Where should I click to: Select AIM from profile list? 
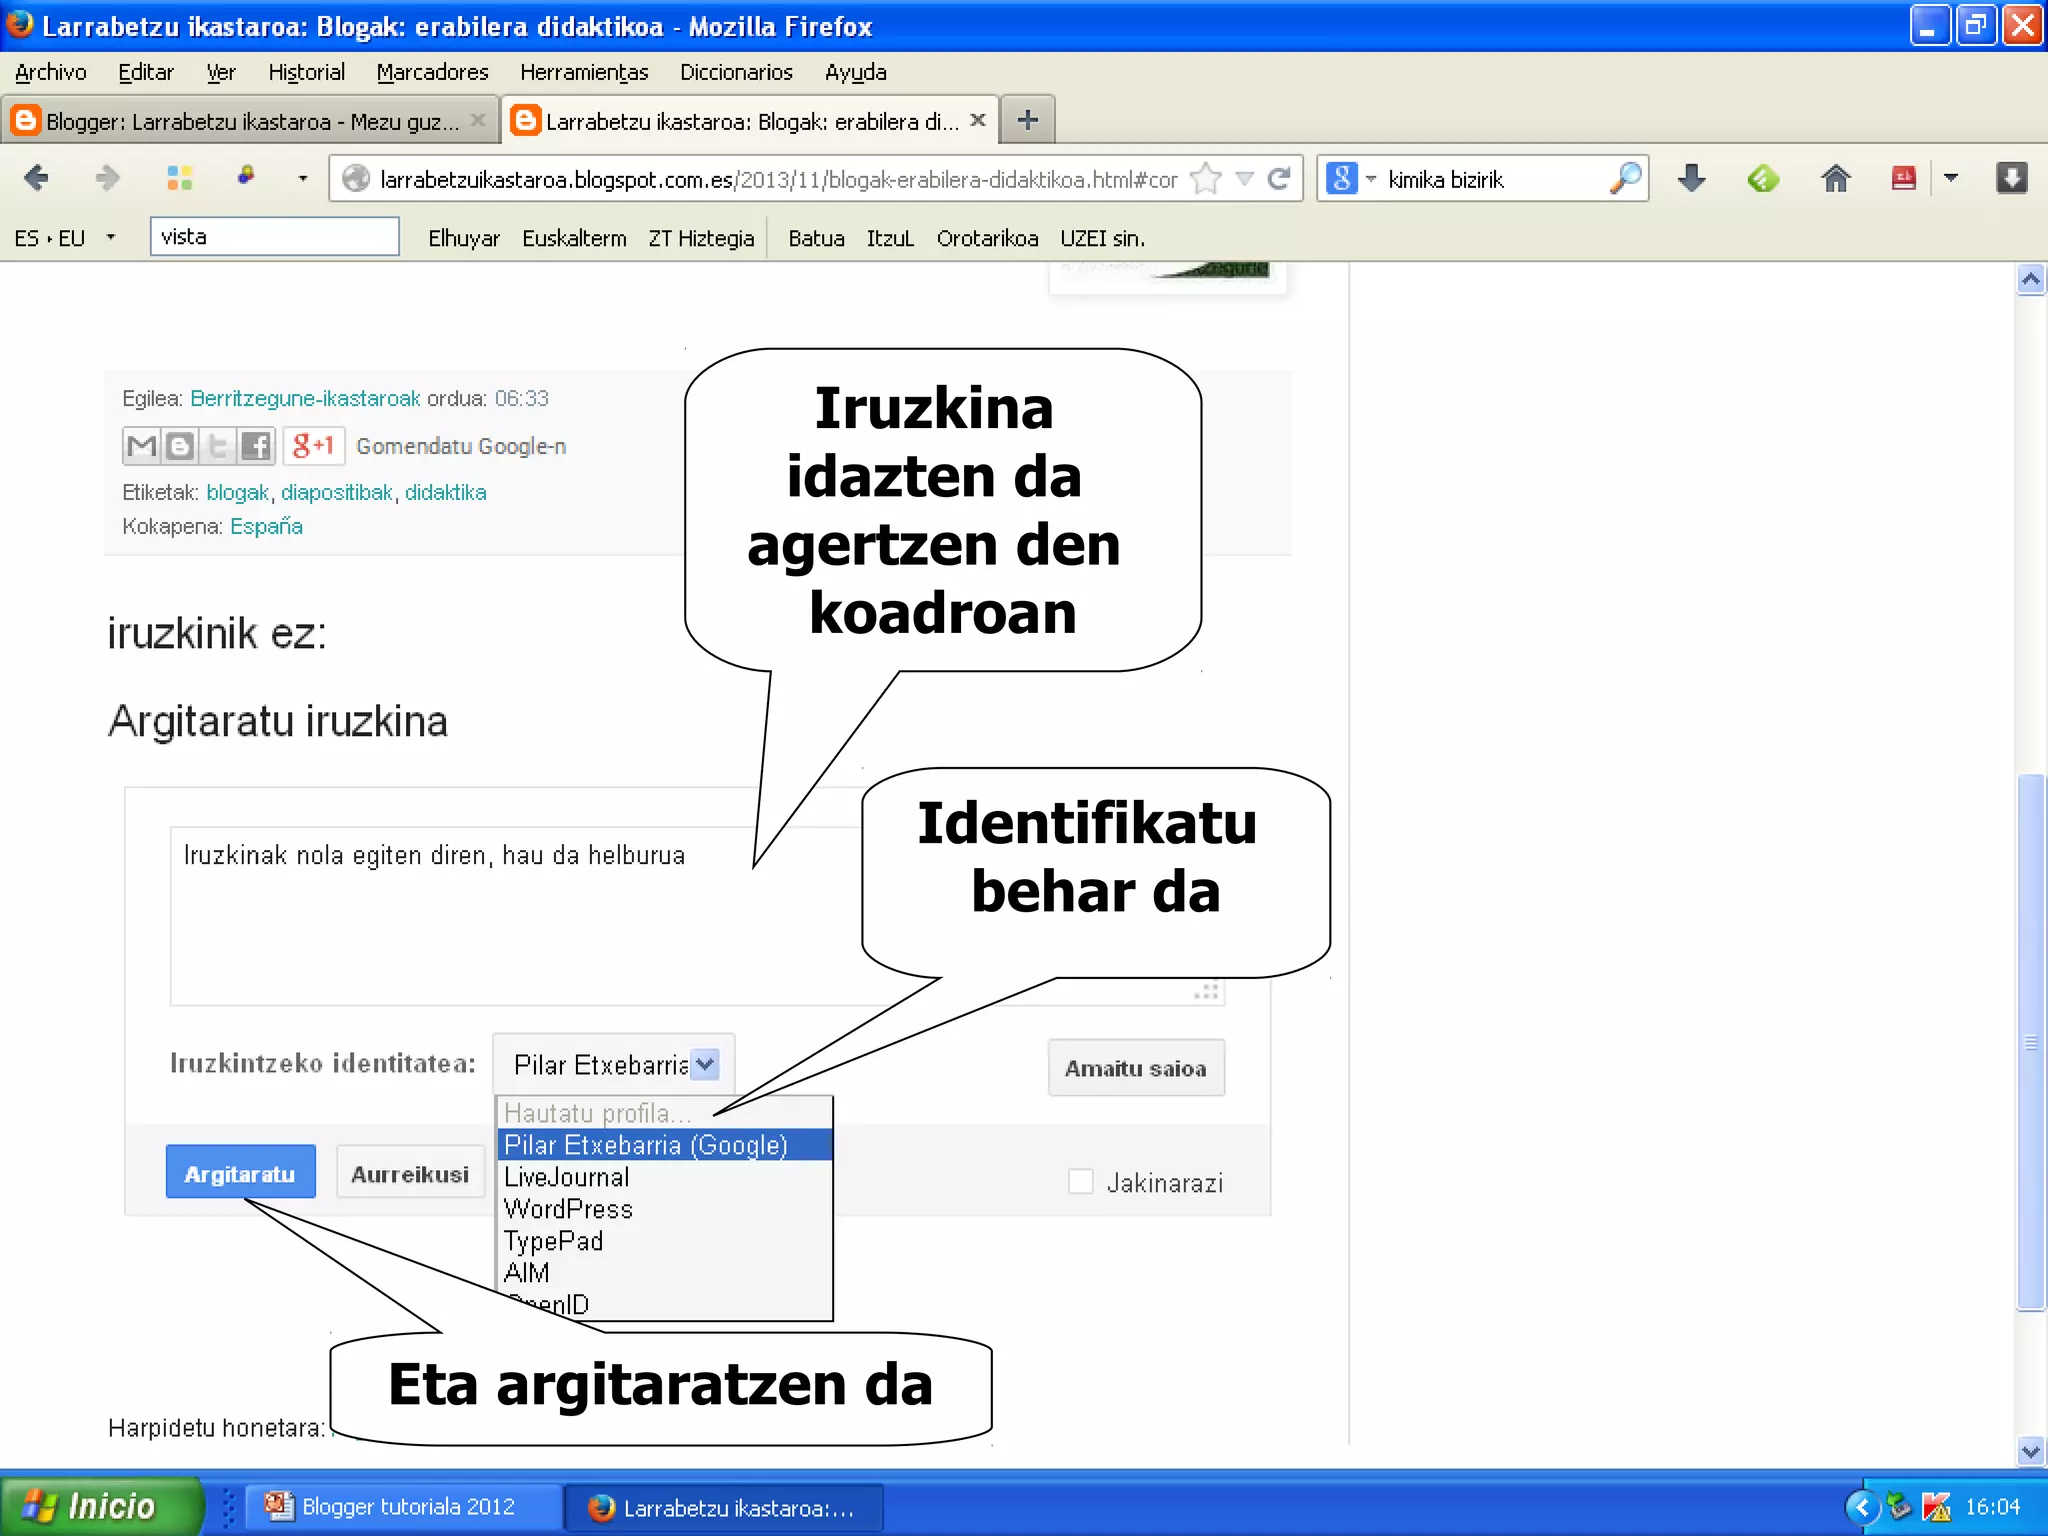665,1273
